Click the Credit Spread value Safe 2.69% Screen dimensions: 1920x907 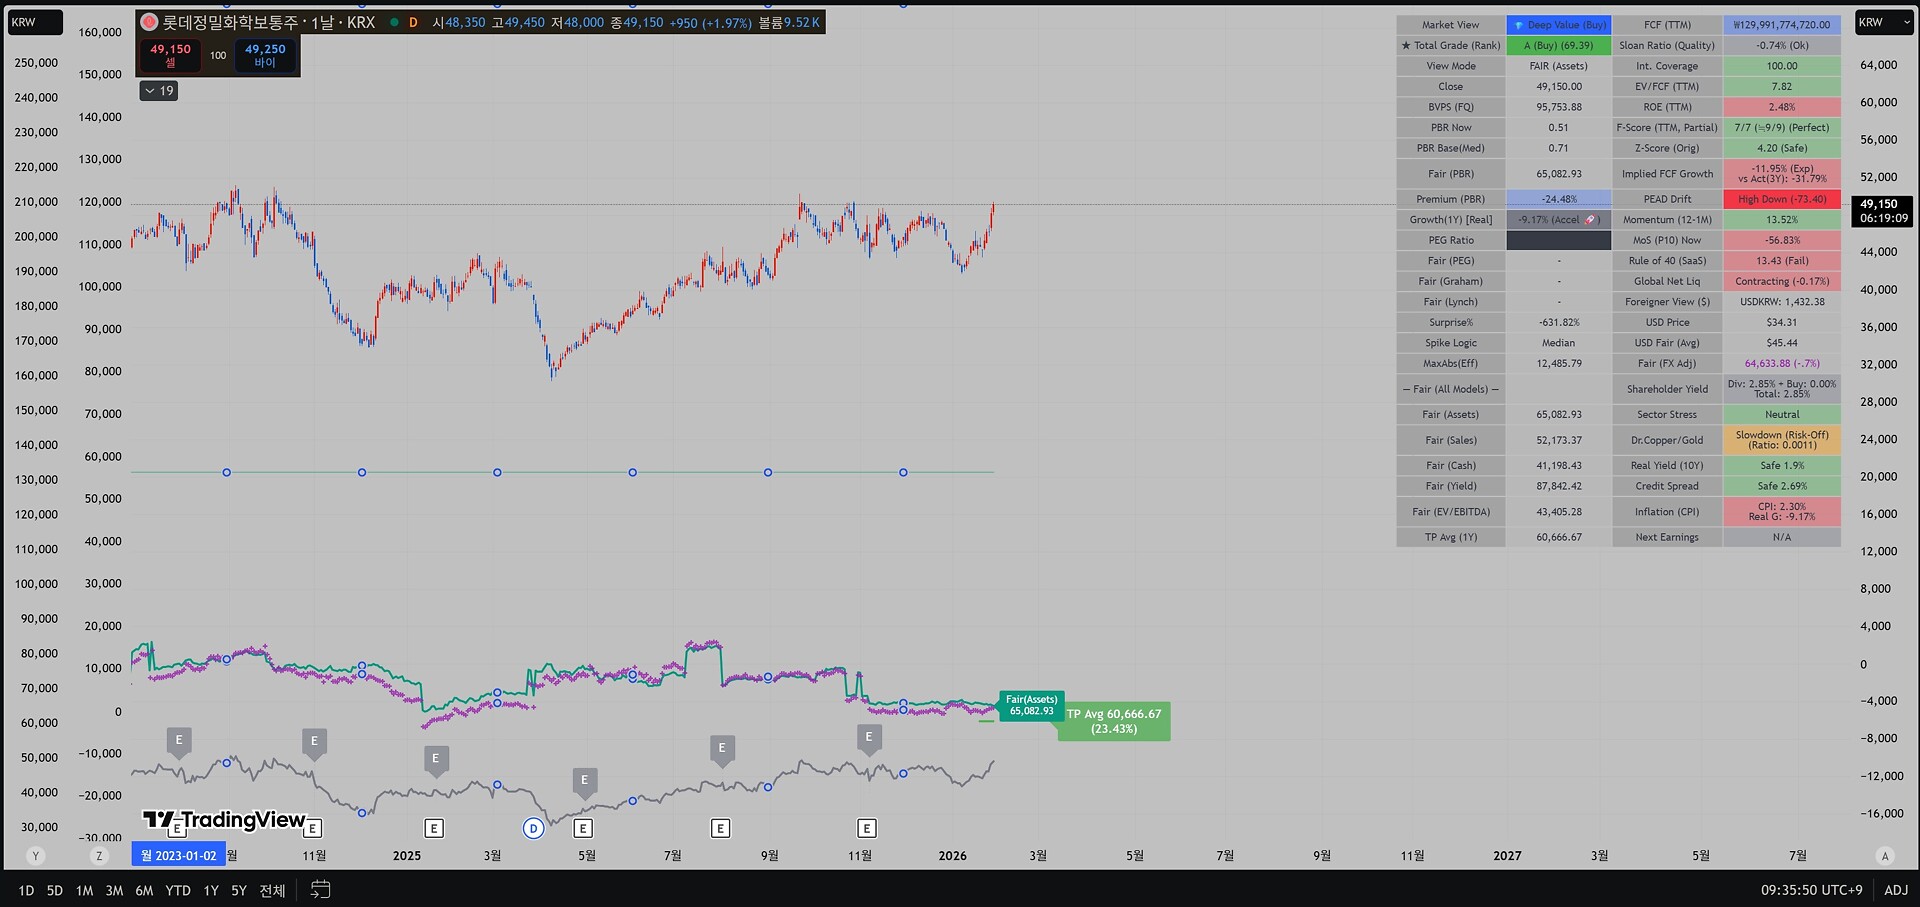(1782, 486)
